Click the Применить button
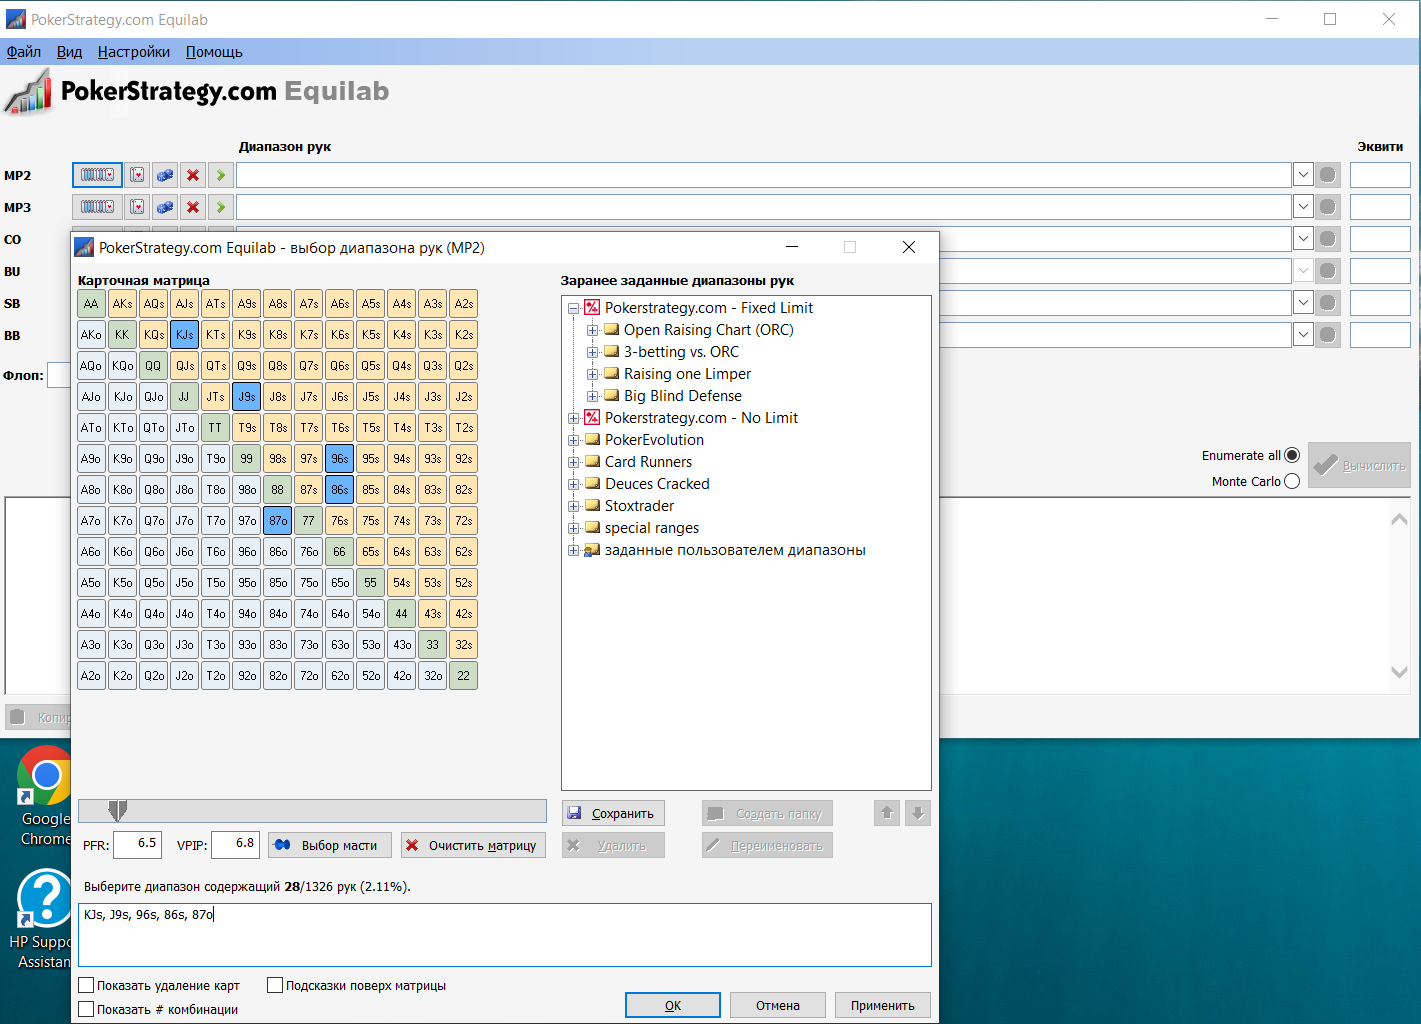The image size is (1421, 1024). 883,1005
